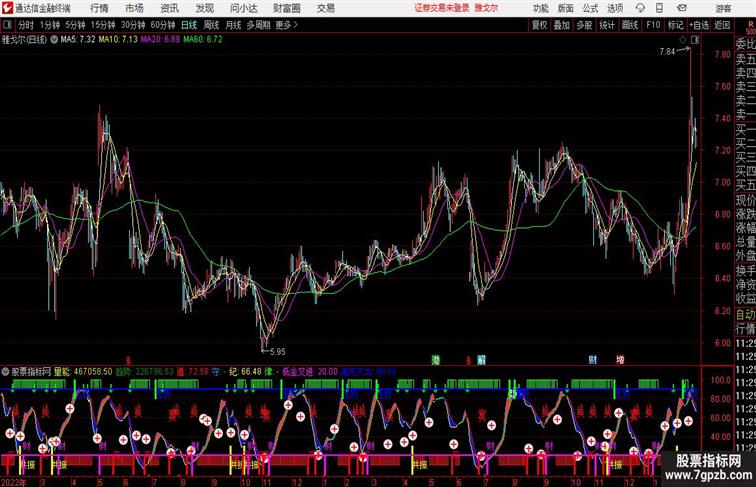Toggle the side panel icon at chart top right
This screenshot has width=756, height=487.
(695, 40)
